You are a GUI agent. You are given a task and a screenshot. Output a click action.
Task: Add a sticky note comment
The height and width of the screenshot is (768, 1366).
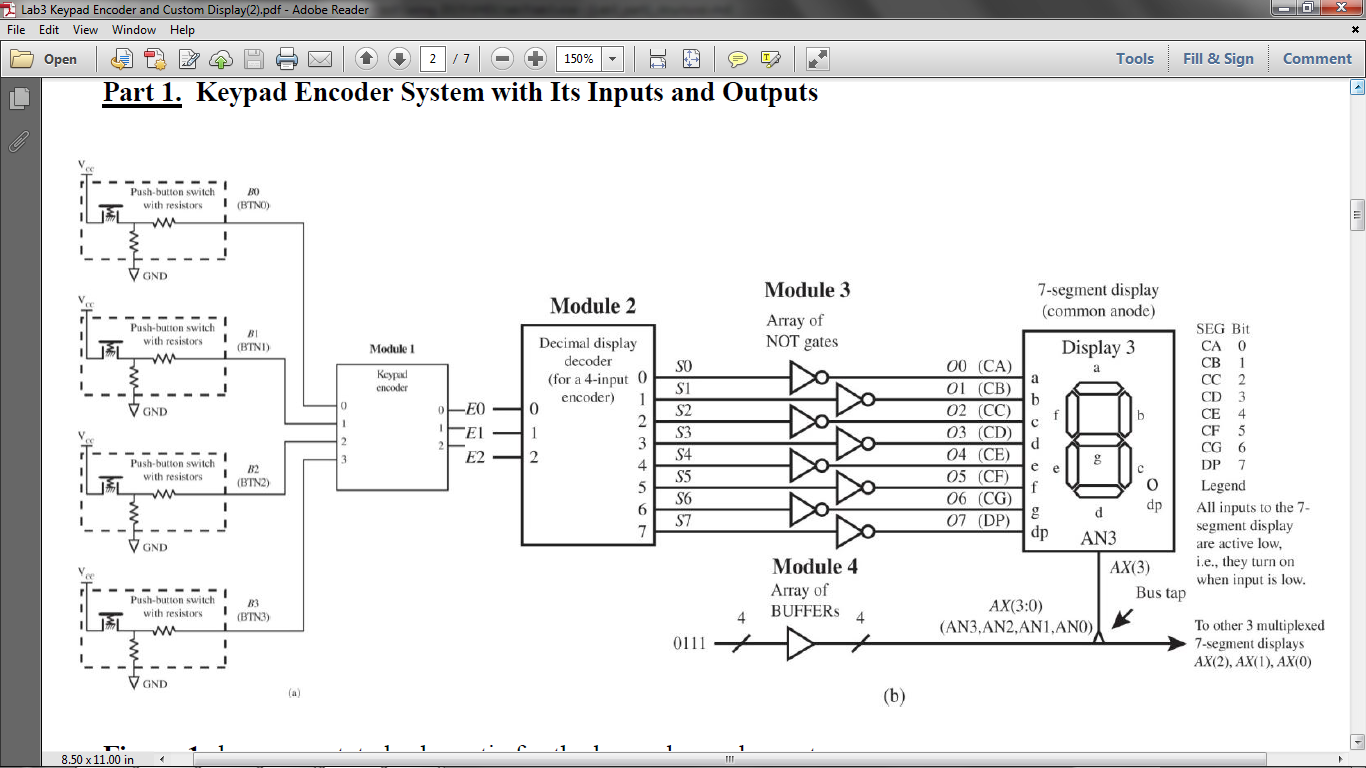737,59
